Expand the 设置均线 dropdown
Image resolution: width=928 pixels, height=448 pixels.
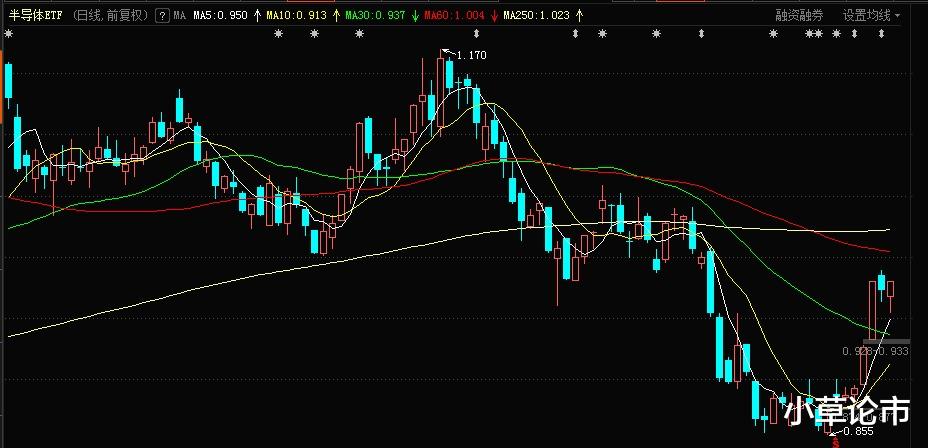(871, 16)
